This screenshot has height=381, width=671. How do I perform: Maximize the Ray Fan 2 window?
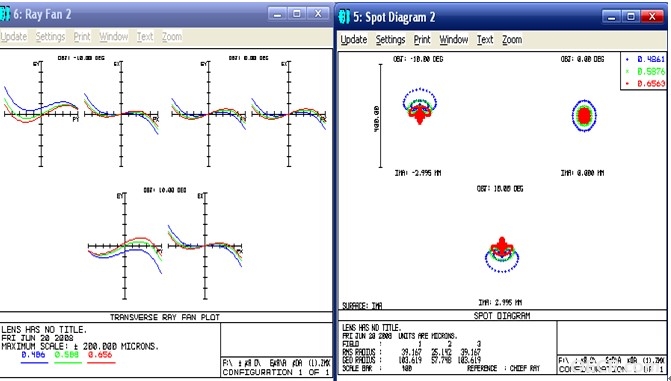pos(297,14)
